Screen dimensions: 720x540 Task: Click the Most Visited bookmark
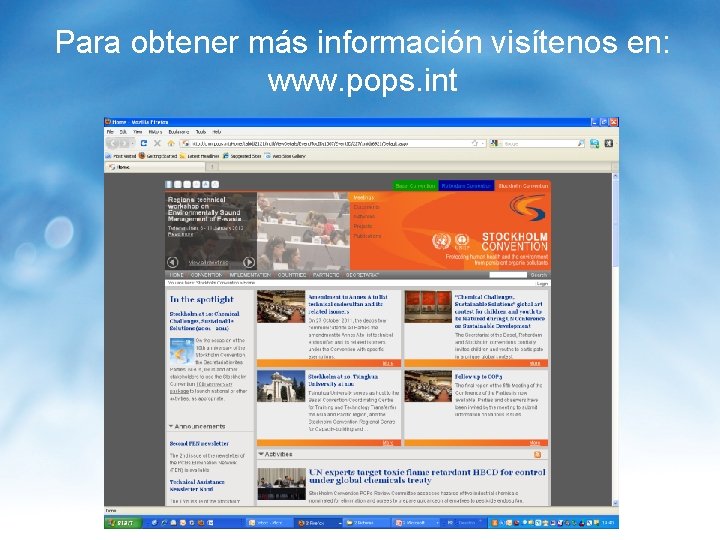121,156
